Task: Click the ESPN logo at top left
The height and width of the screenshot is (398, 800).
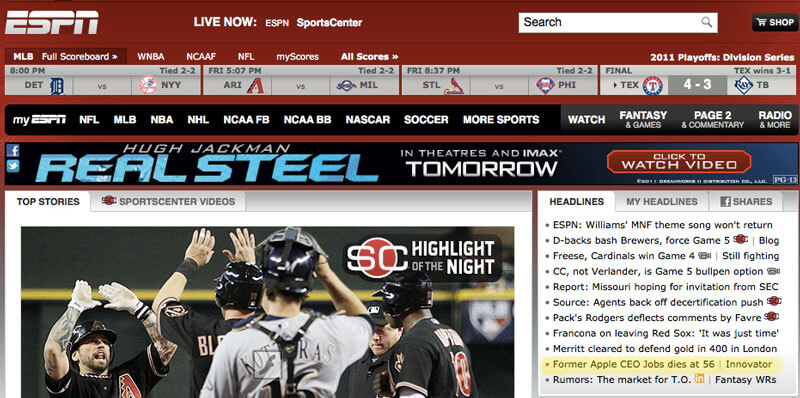Action: (52, 22)
